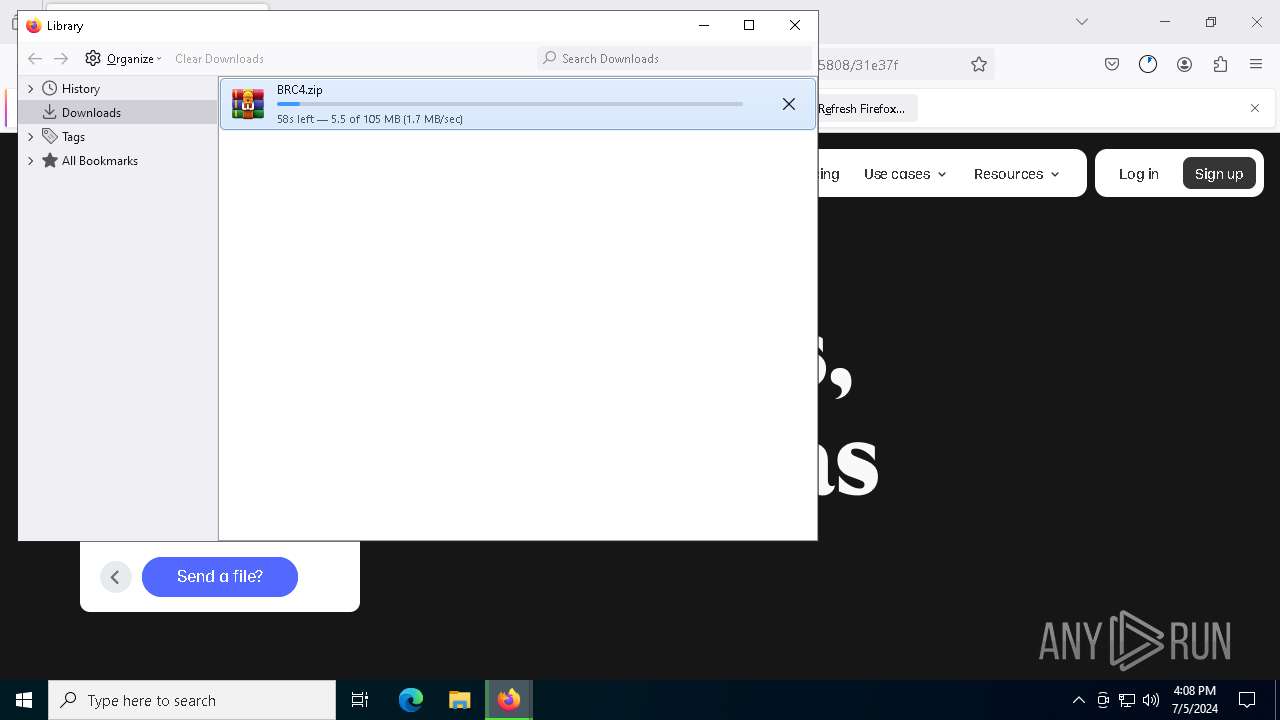Select History in Library sidebar

click(80, 89)
